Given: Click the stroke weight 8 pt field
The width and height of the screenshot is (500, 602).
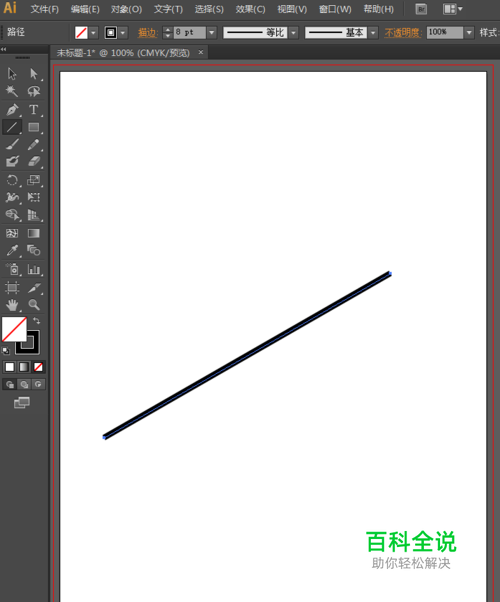Looking at the screenshot, I should coord(190,33).
